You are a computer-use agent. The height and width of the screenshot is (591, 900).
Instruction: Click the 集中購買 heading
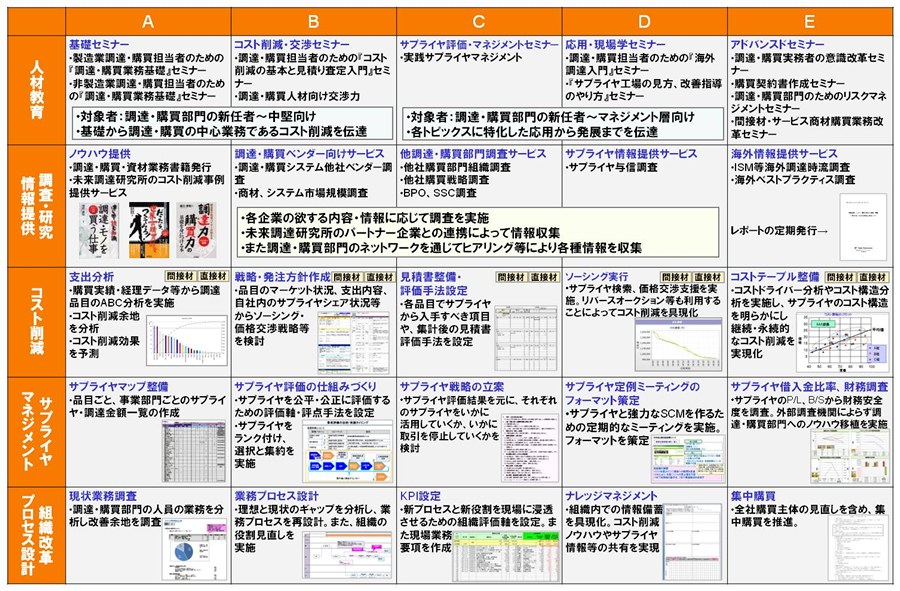[753, 496]
